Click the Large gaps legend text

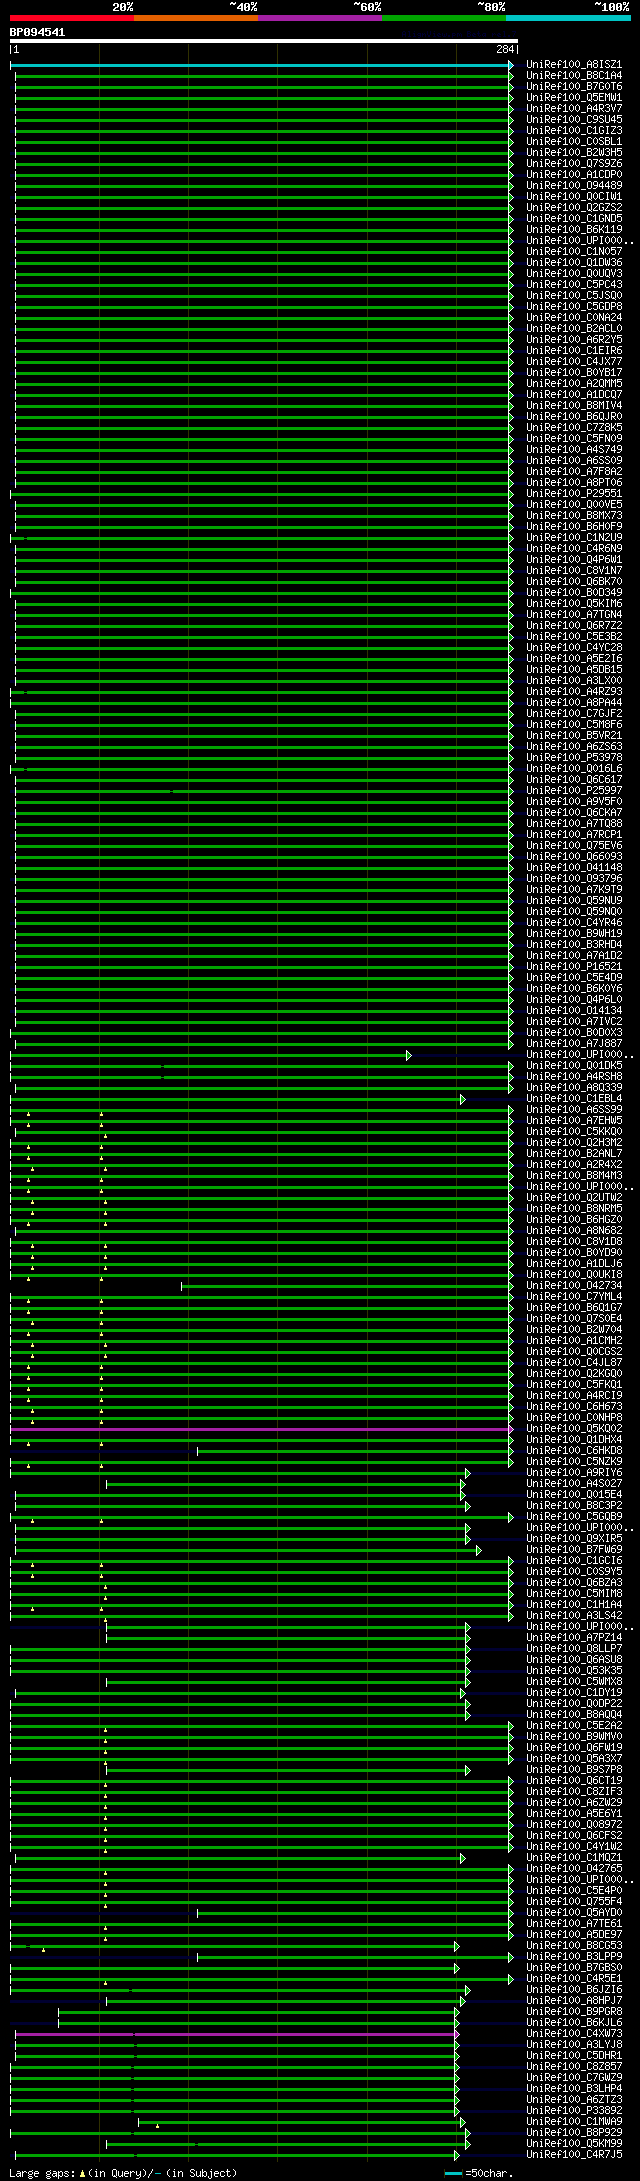[x=123, y=2173]
